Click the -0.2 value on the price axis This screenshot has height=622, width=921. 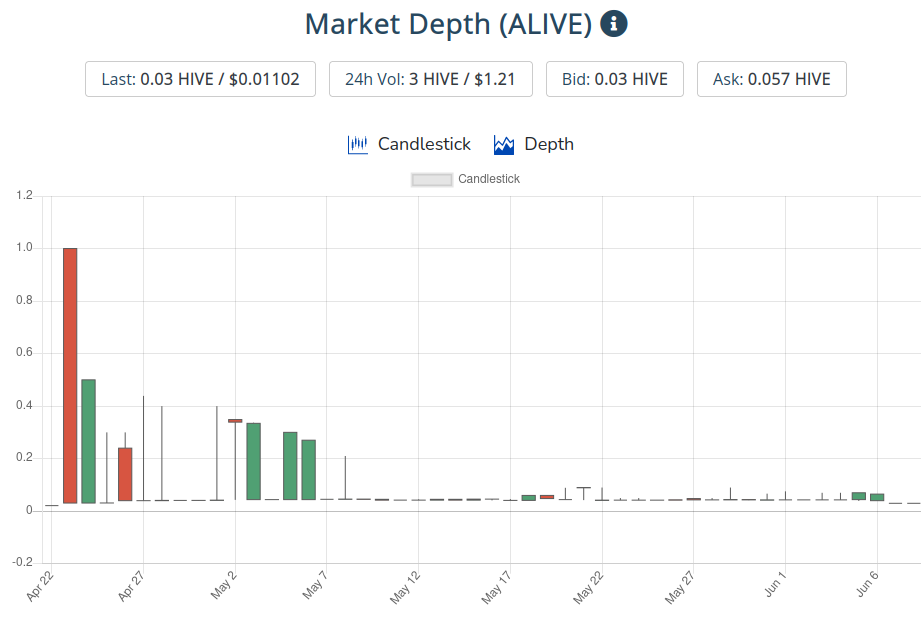coord(23,563)
